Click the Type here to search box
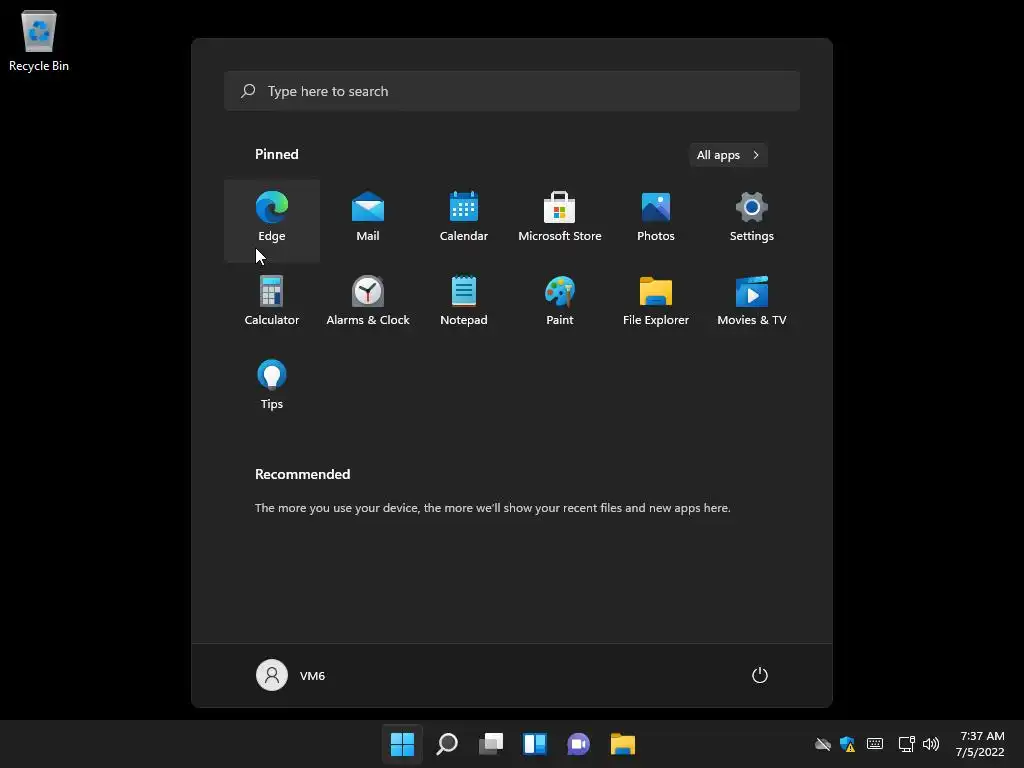 [512, 91]
